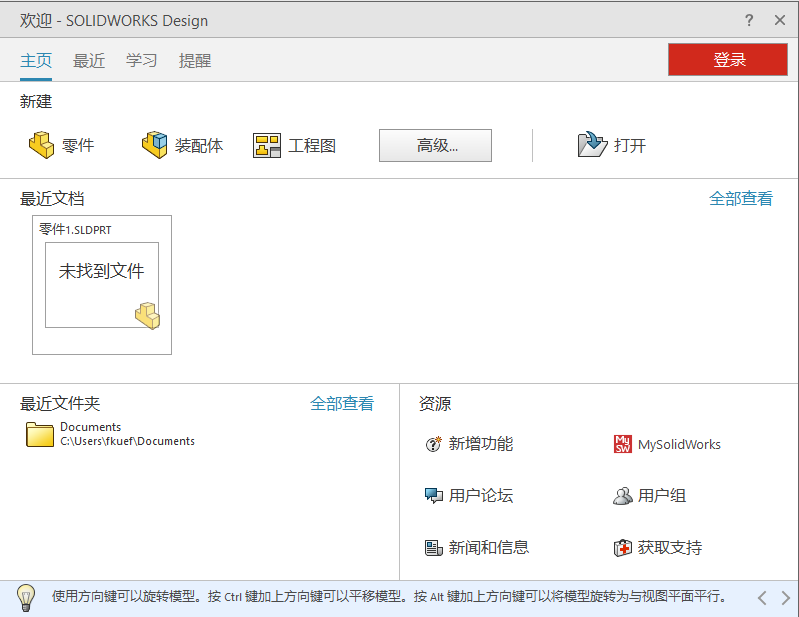Click the 获取支持 medical kit icon

623,548
